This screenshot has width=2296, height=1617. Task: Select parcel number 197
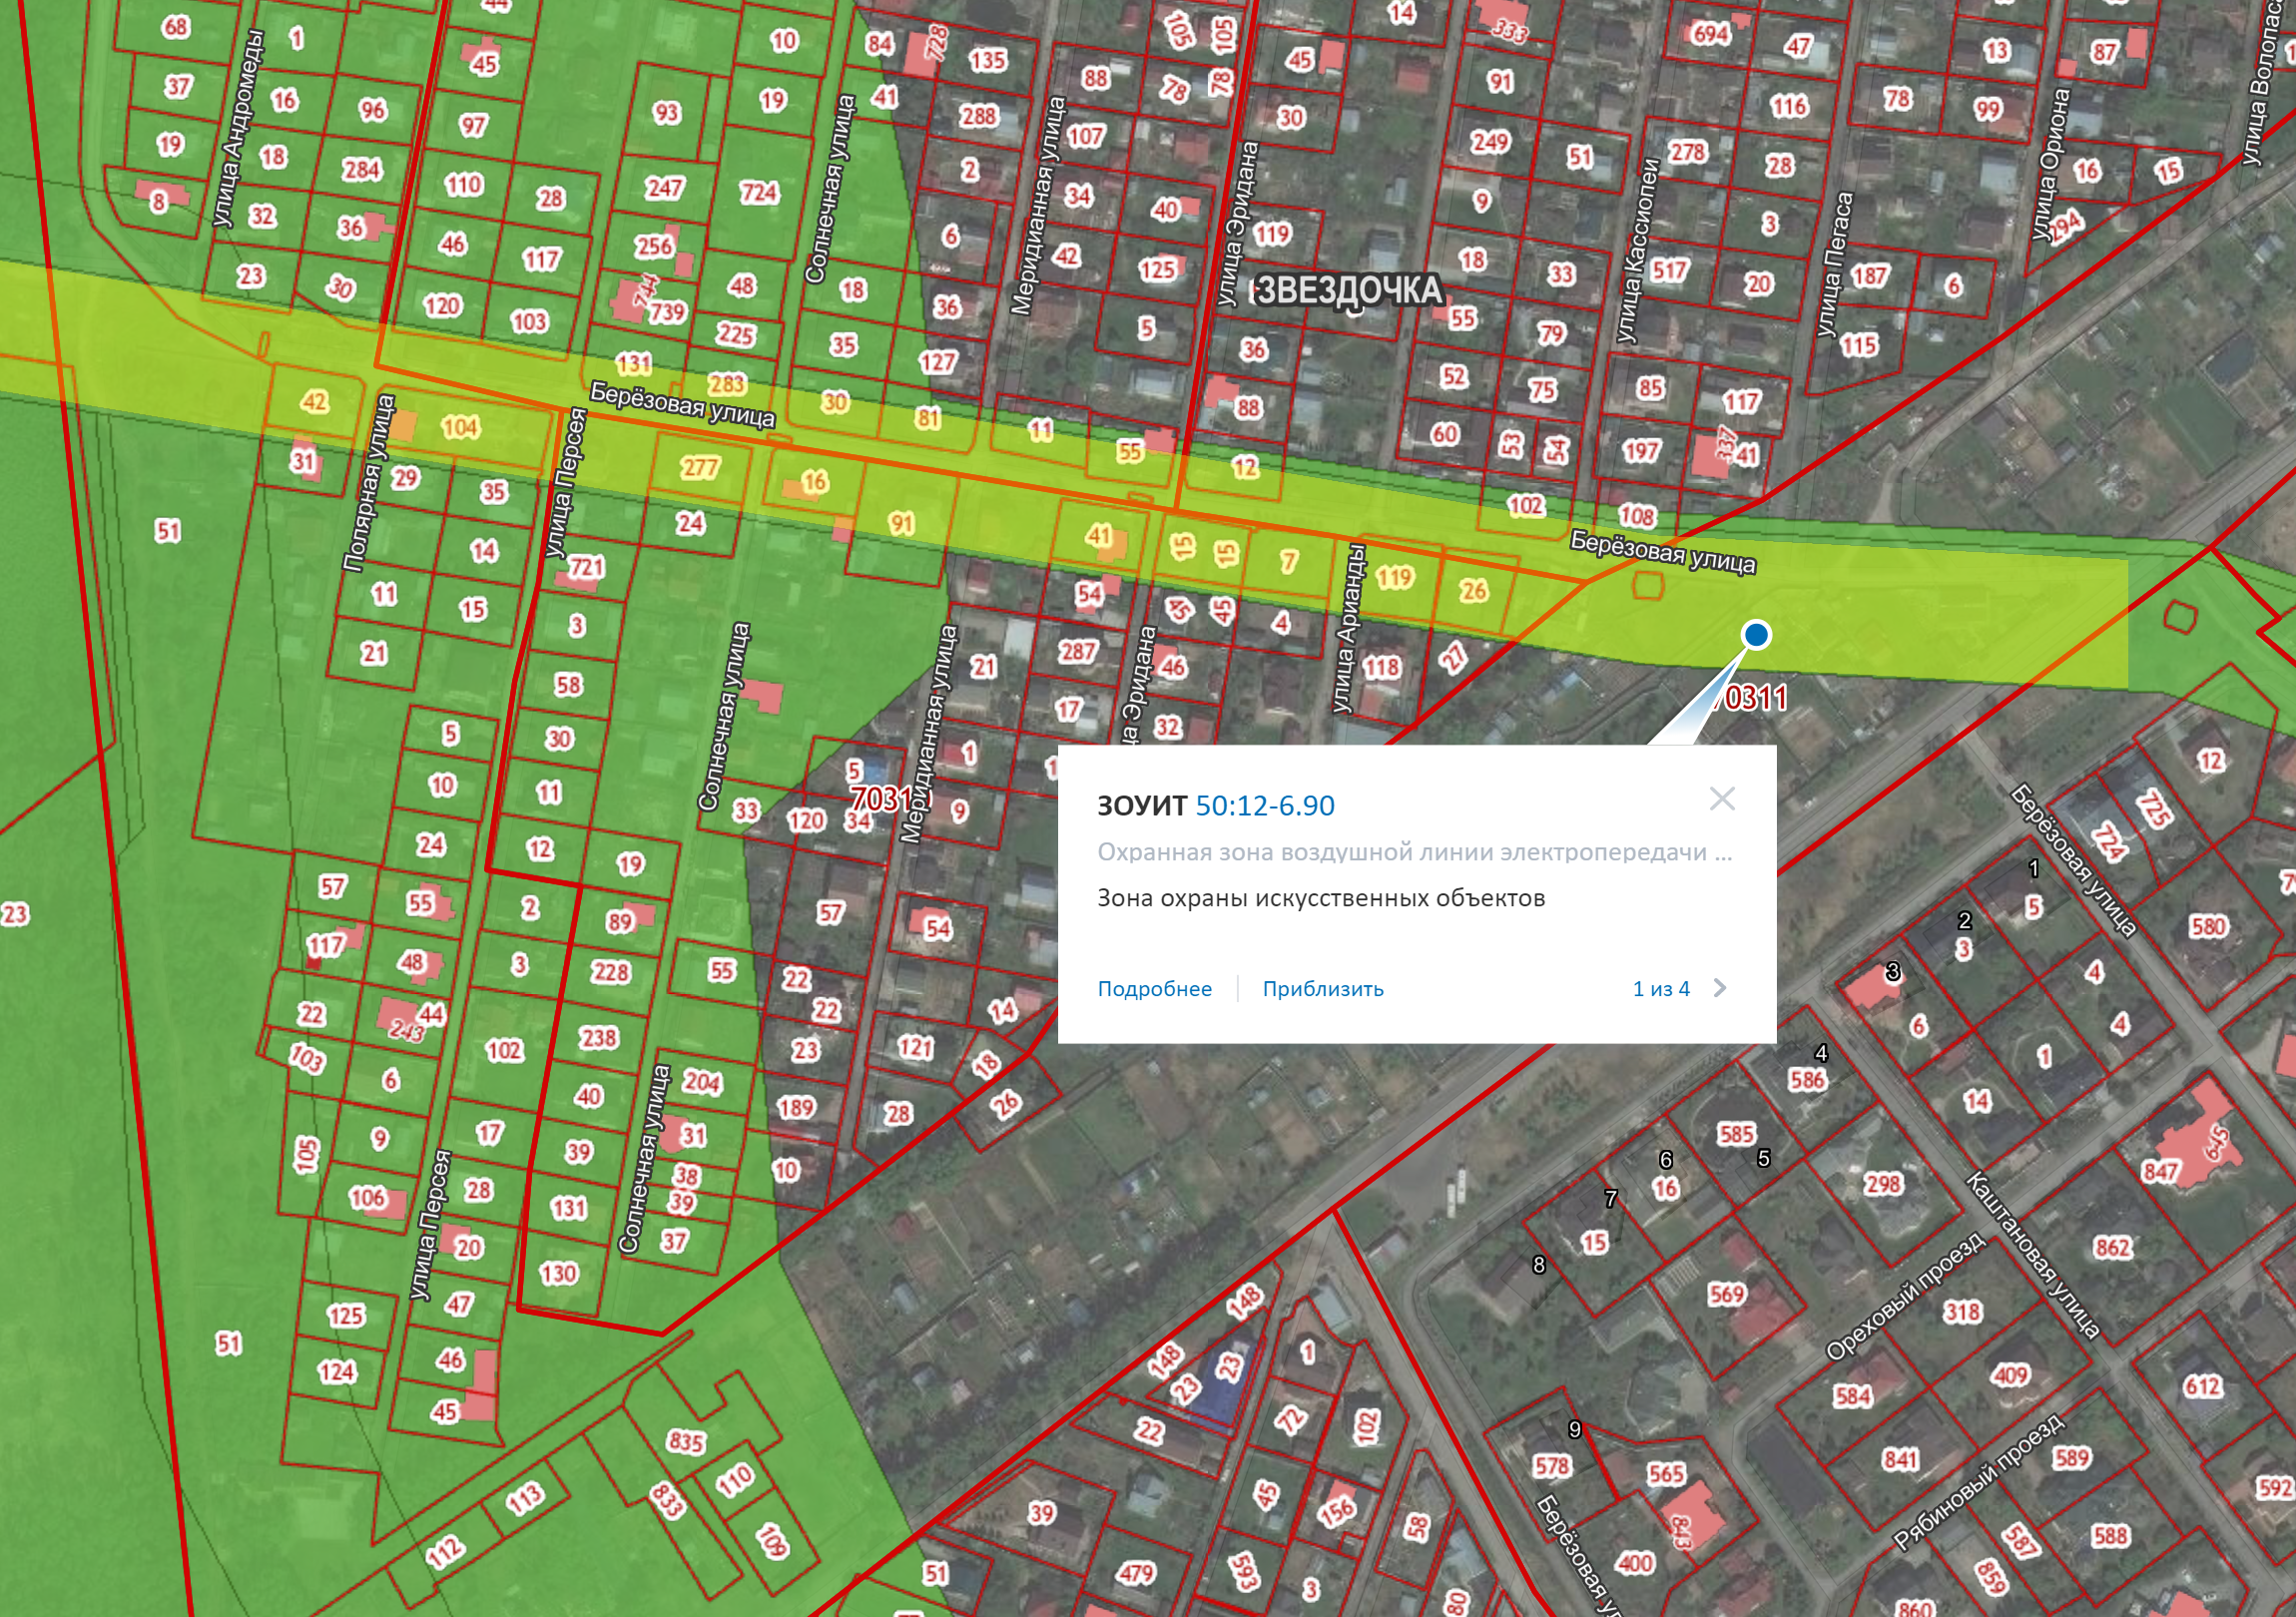tap(1641, 451)
